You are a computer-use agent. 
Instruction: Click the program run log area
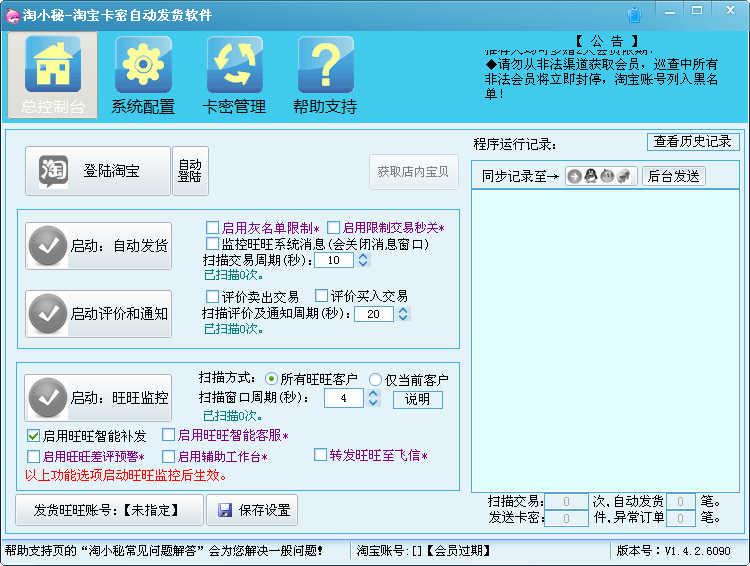(606, 341)
